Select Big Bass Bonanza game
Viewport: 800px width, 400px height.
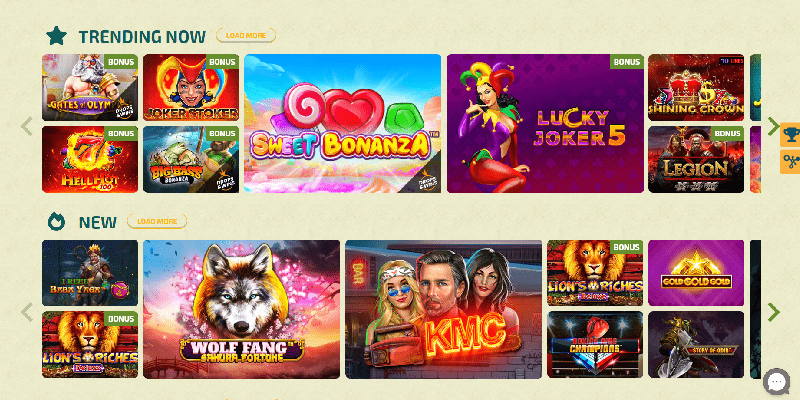click(x=191, y=160)
